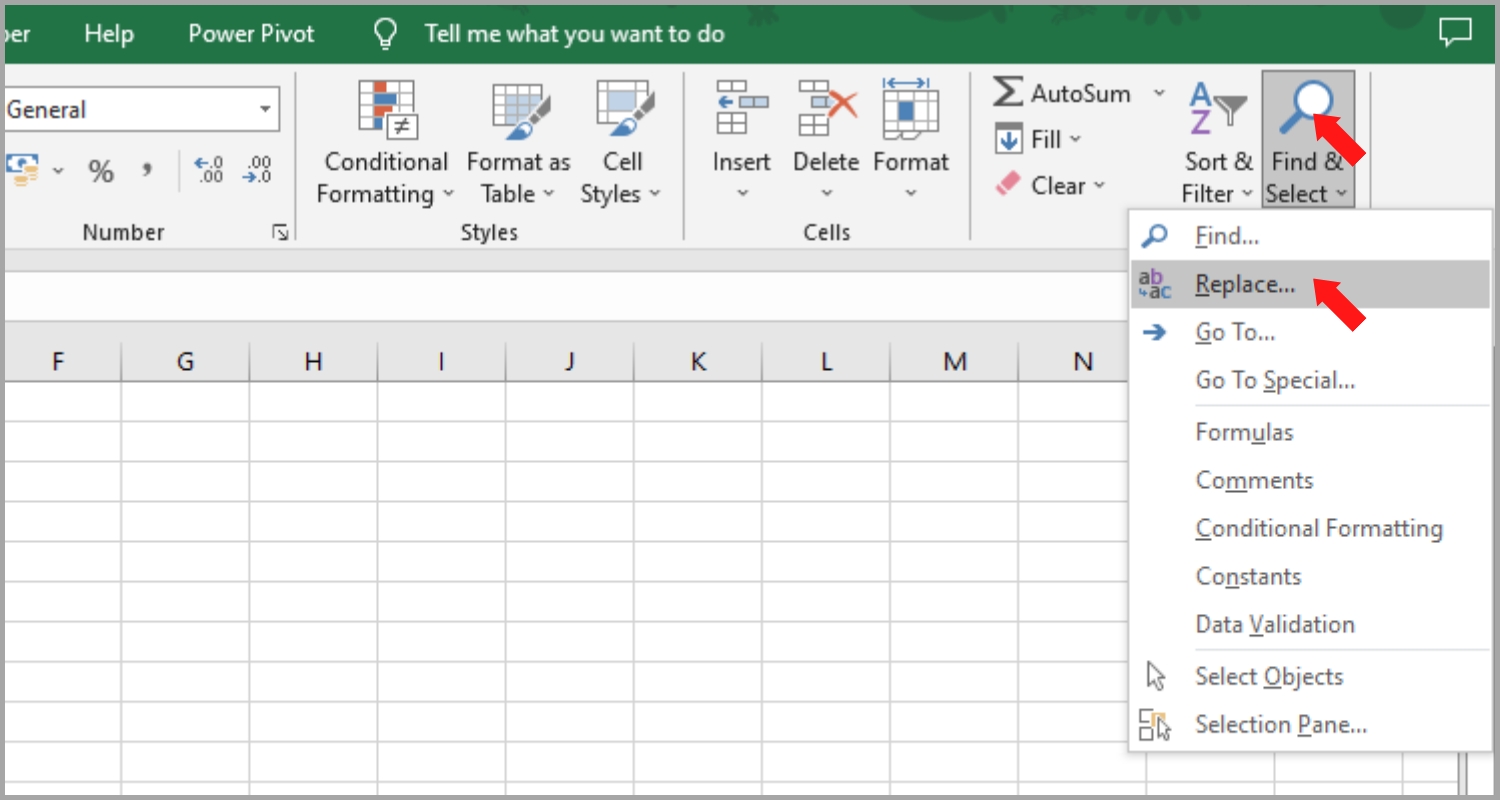Click the Delete cells icon
The height and width of the screenshot is (800, 1500).
[826, 108]
